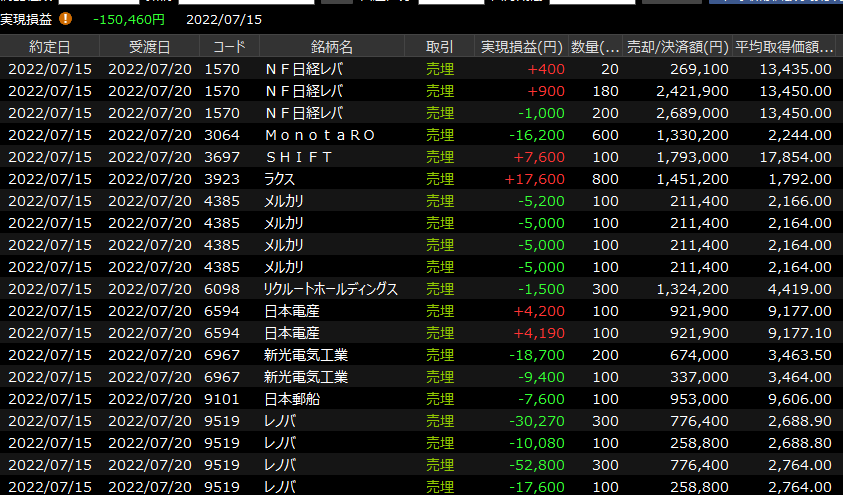Click the 平均取得価額 column header

(x=785, y=47)
